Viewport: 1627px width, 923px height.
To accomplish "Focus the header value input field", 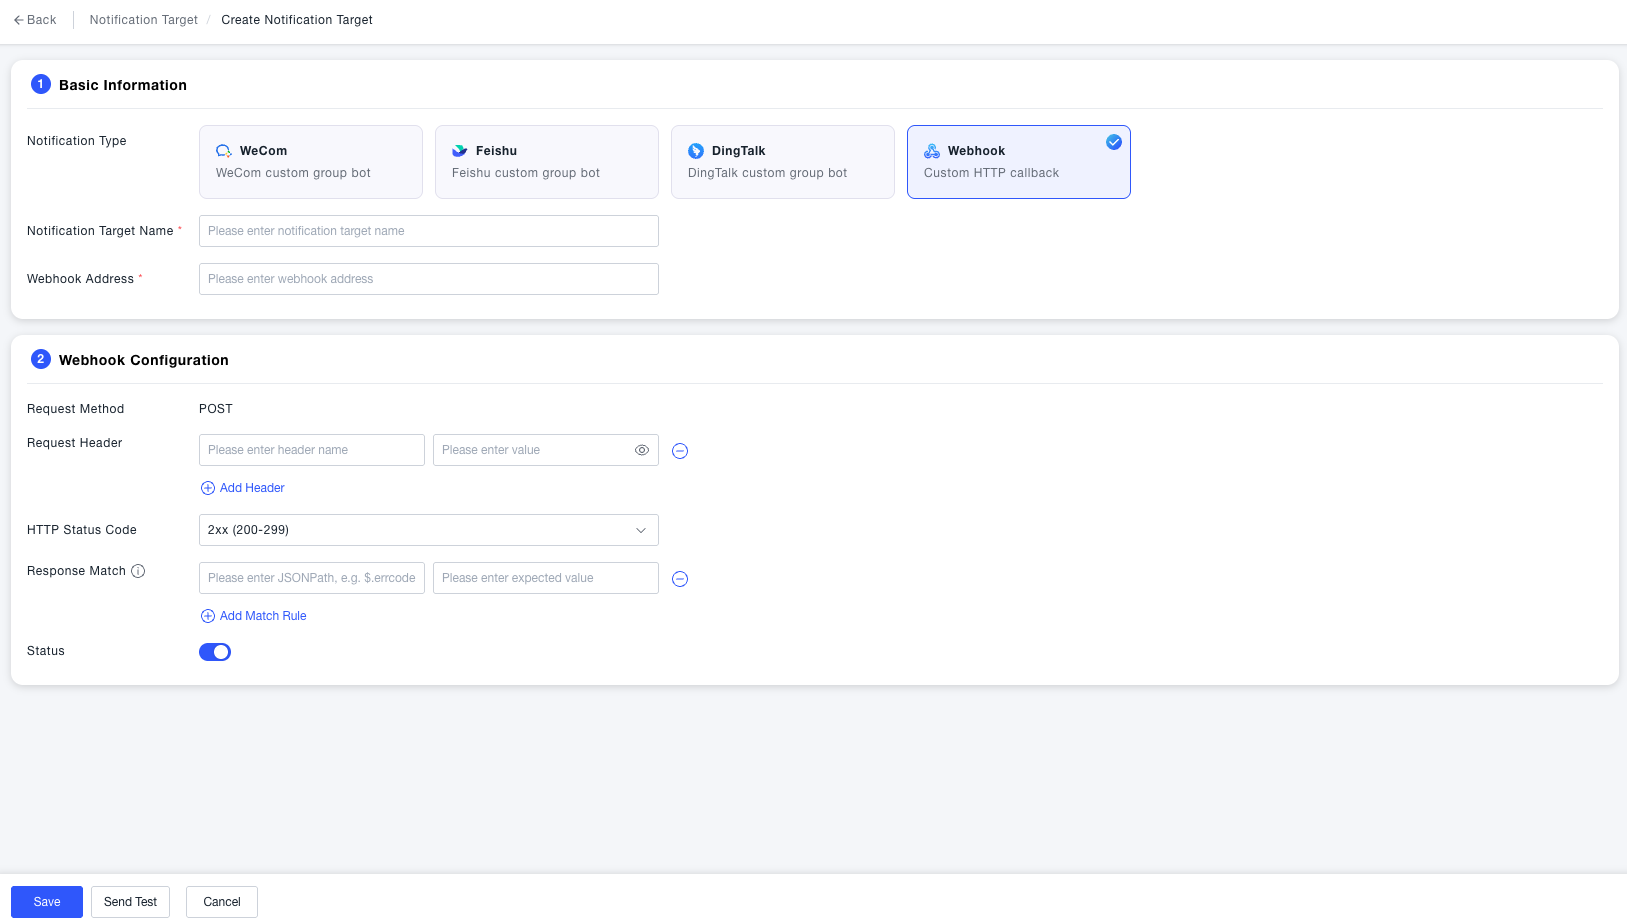I will [x=546, y=450].
